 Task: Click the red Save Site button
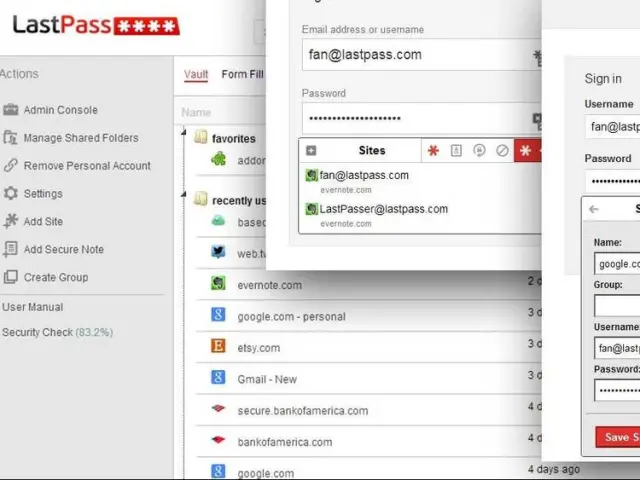[x=618, y=437]
